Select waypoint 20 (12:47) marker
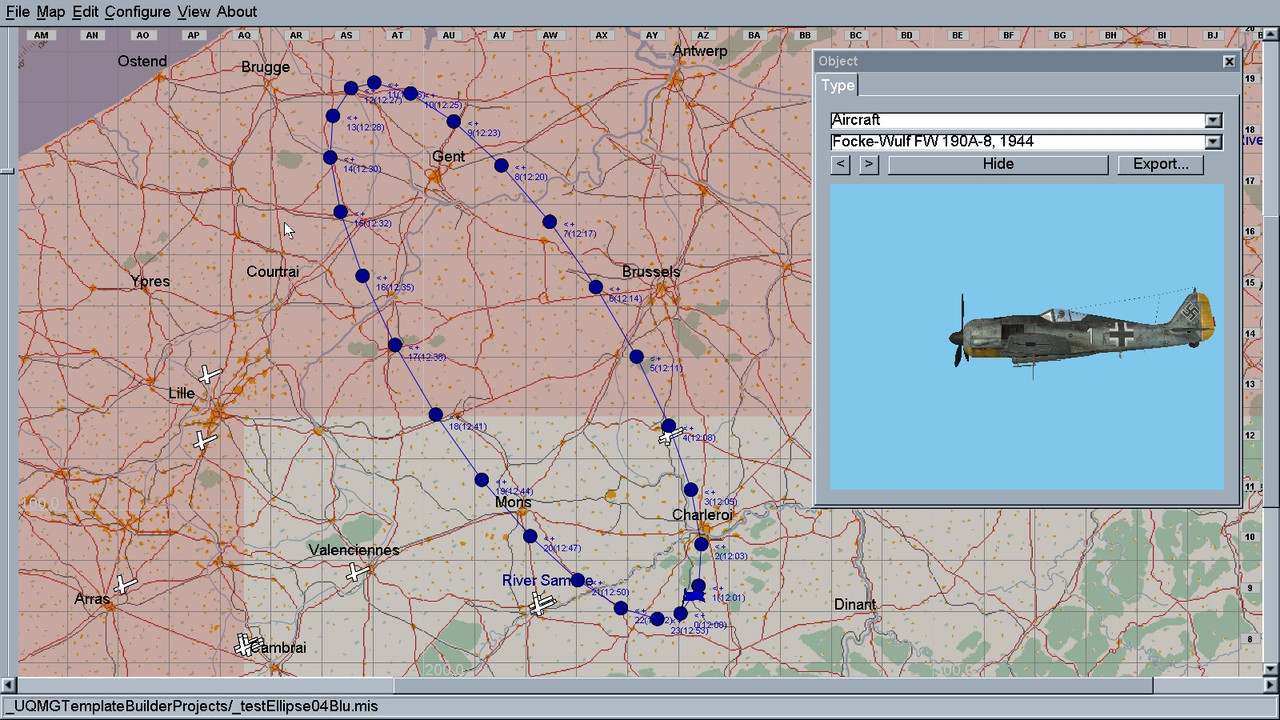1280x720 pixels. (530, 537)
